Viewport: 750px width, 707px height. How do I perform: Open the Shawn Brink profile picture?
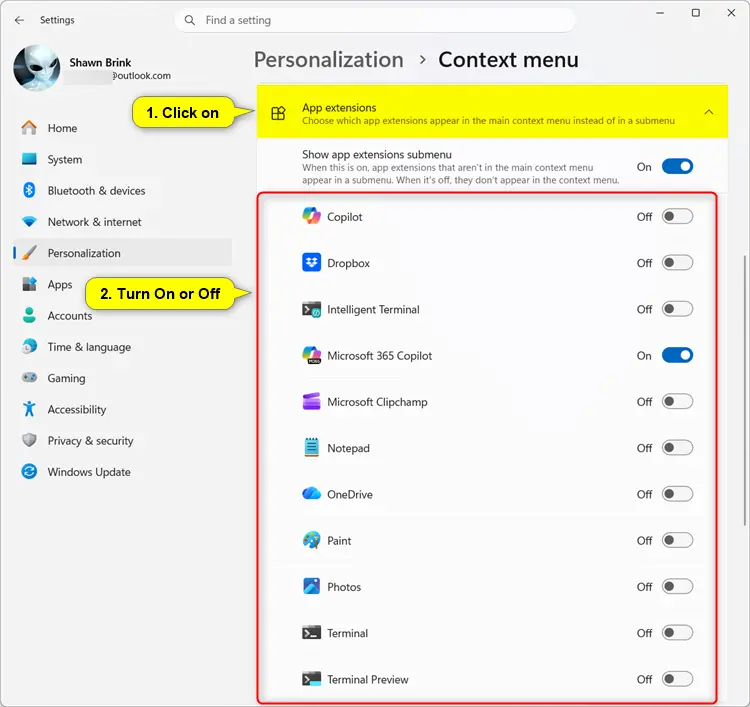pyautogui.click(x=37, y=68)
